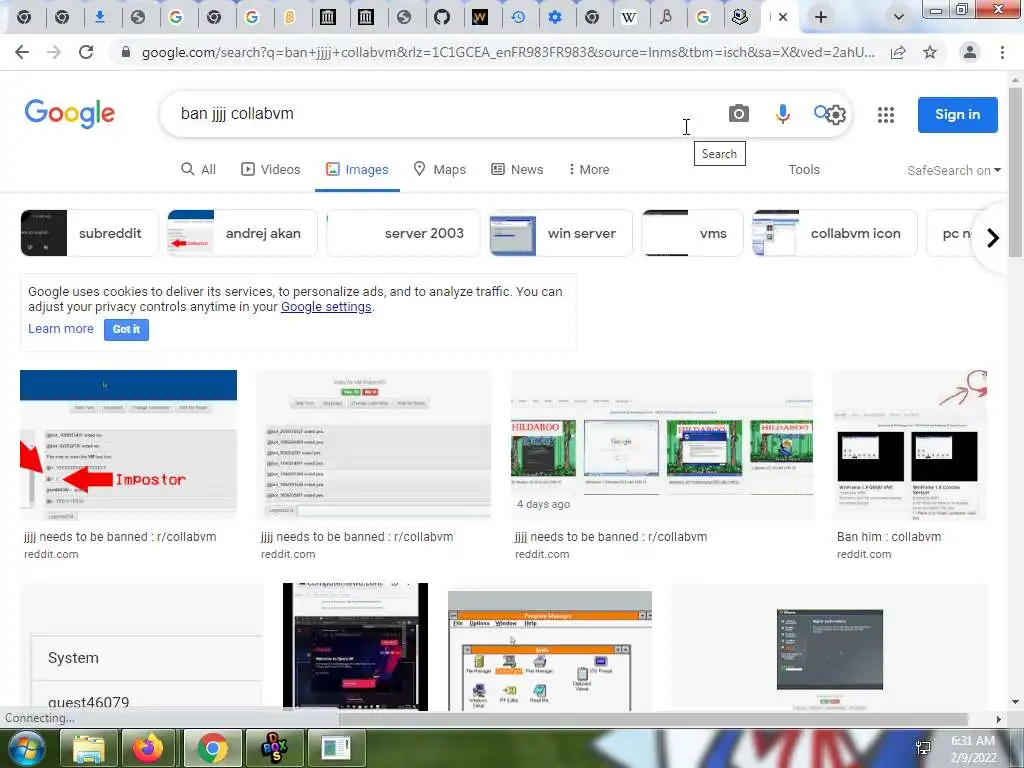Click the Sign in button
Screen dimensions: 1024x768
click(x=957, y=114)
